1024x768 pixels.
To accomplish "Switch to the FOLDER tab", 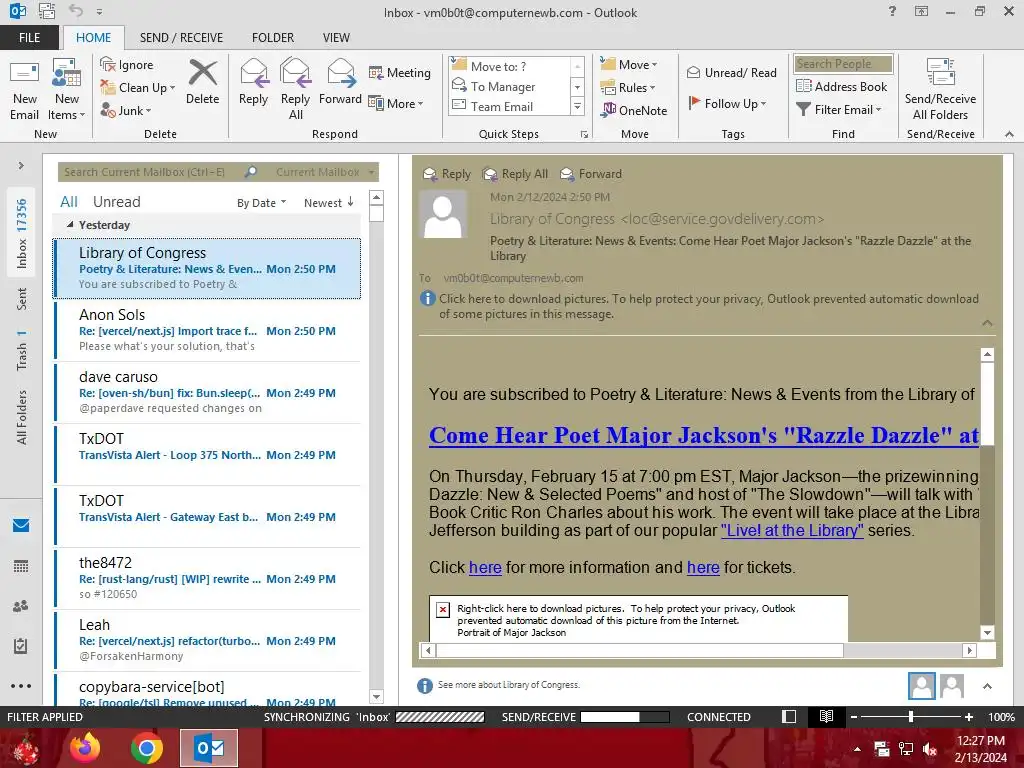I will coord(273,38).
